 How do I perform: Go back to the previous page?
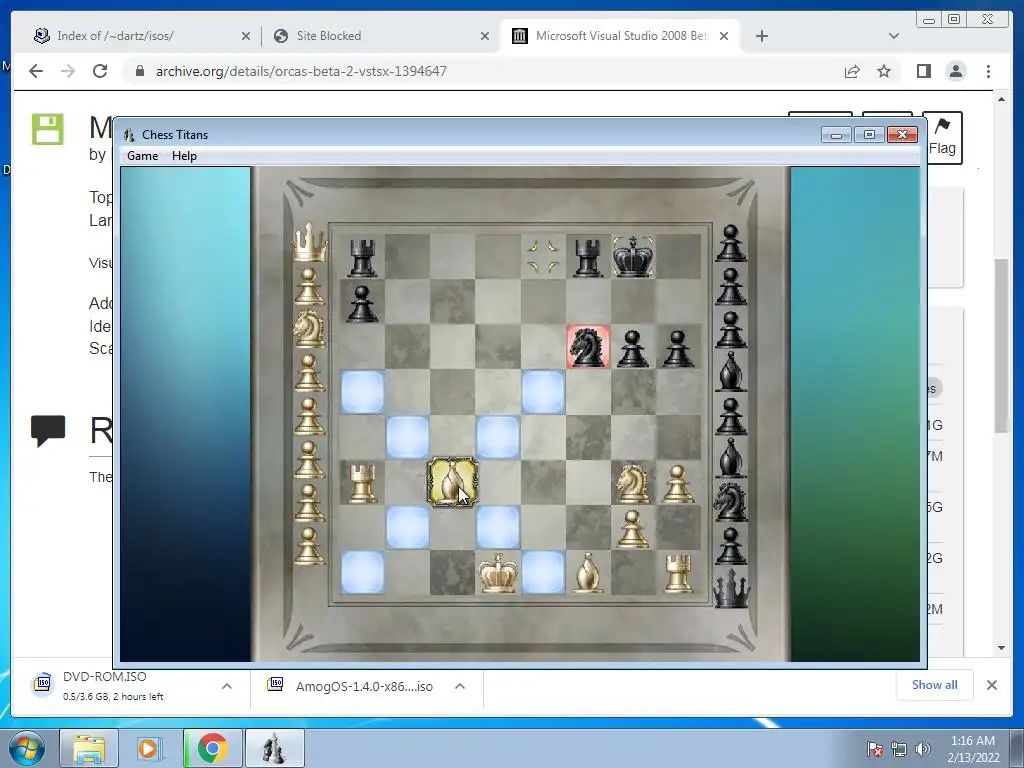pos(36,71)
